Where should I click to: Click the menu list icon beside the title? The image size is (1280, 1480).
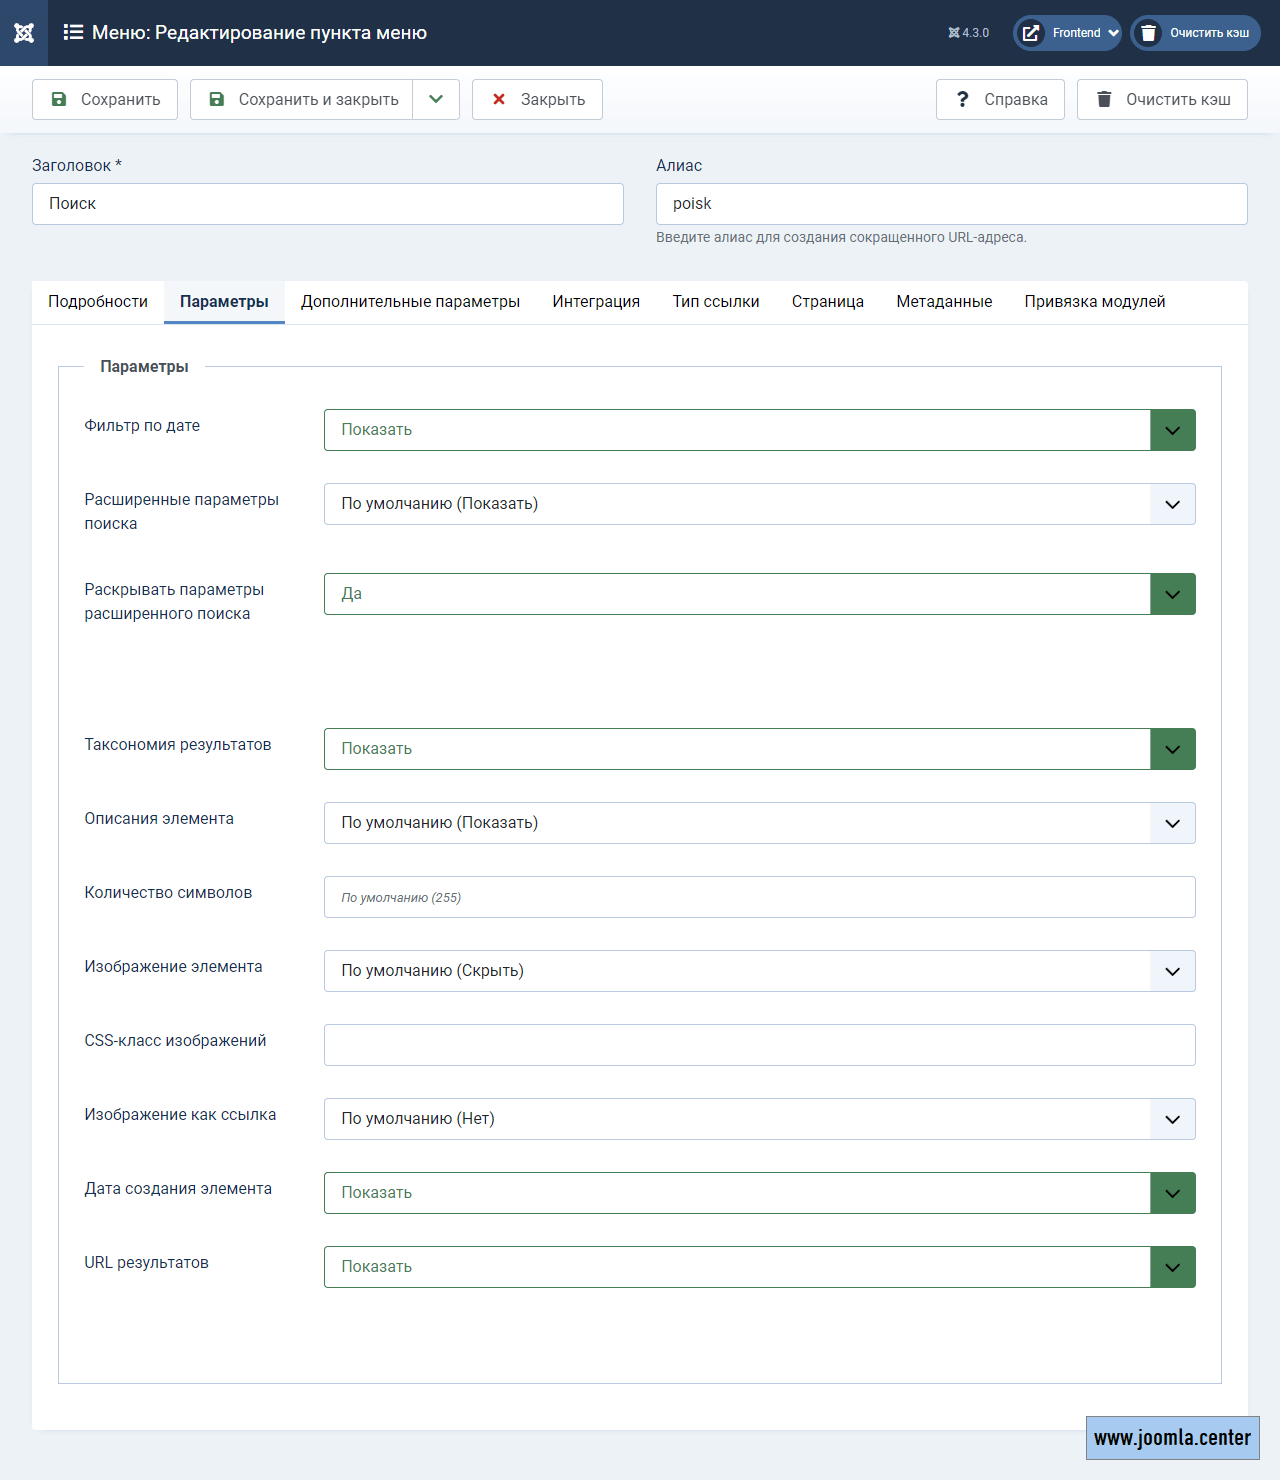click(x=73, y=33)
